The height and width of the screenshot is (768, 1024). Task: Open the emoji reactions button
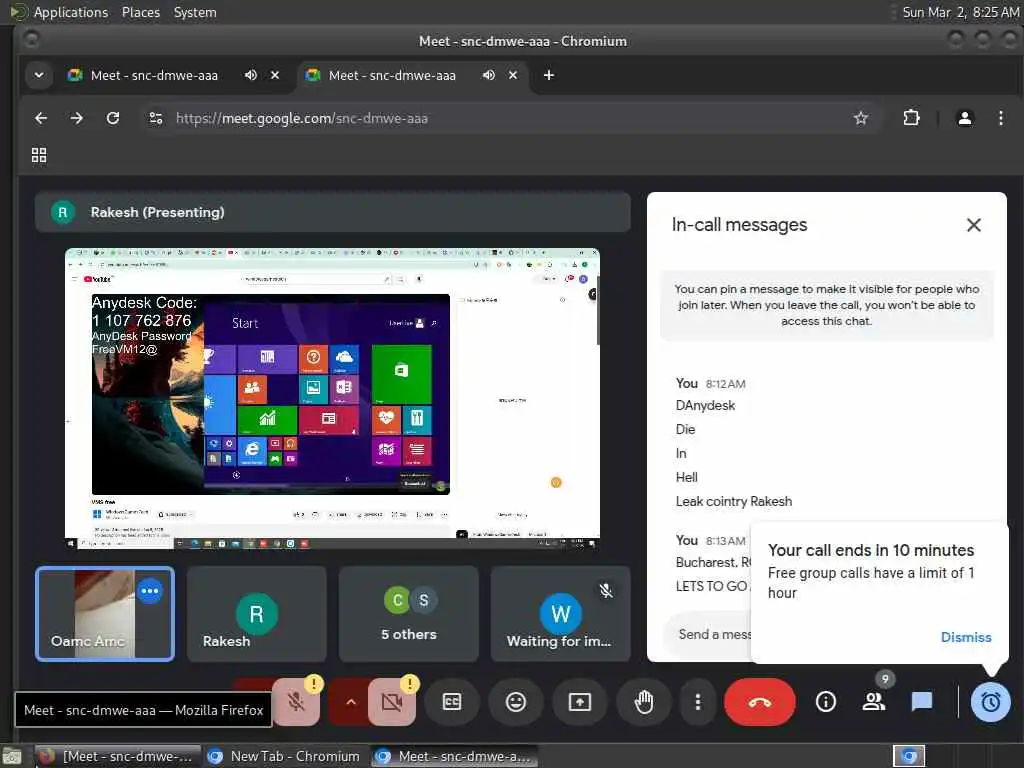(x=515, y=702)
